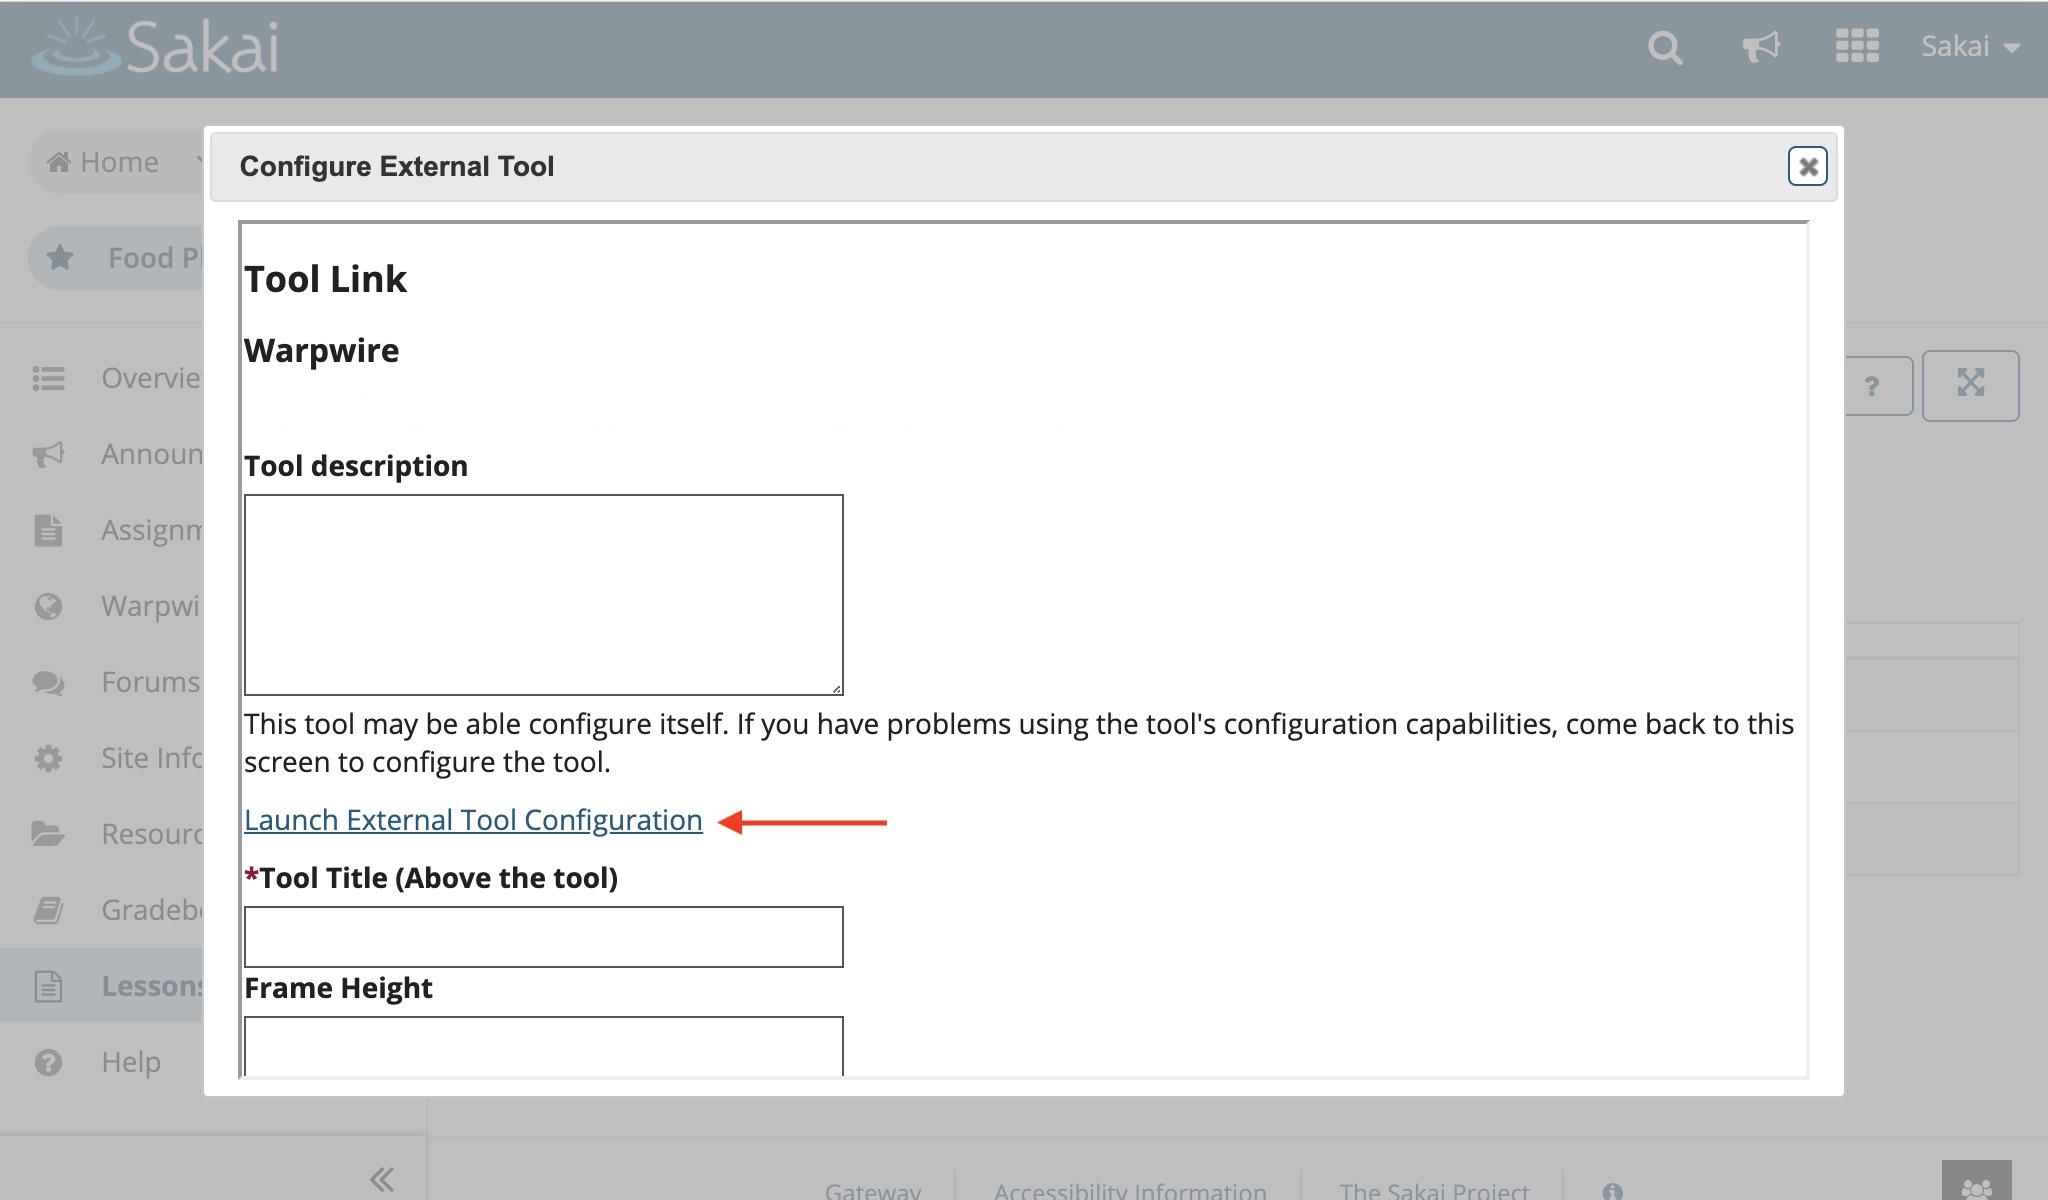Open the sites grid icon
Viewport: 2048px width, 1200px height.
point(1857,47)
